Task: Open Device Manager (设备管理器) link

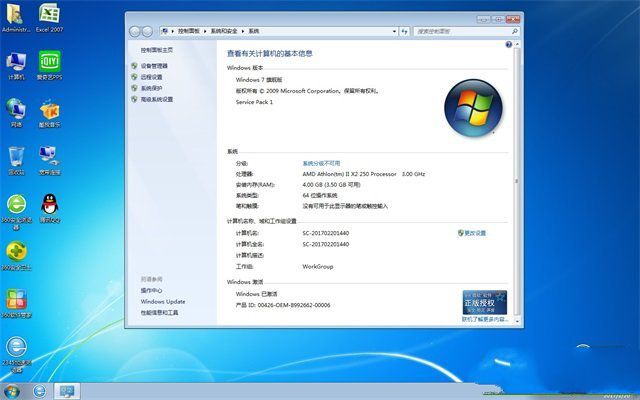Action: coord(153,66)
